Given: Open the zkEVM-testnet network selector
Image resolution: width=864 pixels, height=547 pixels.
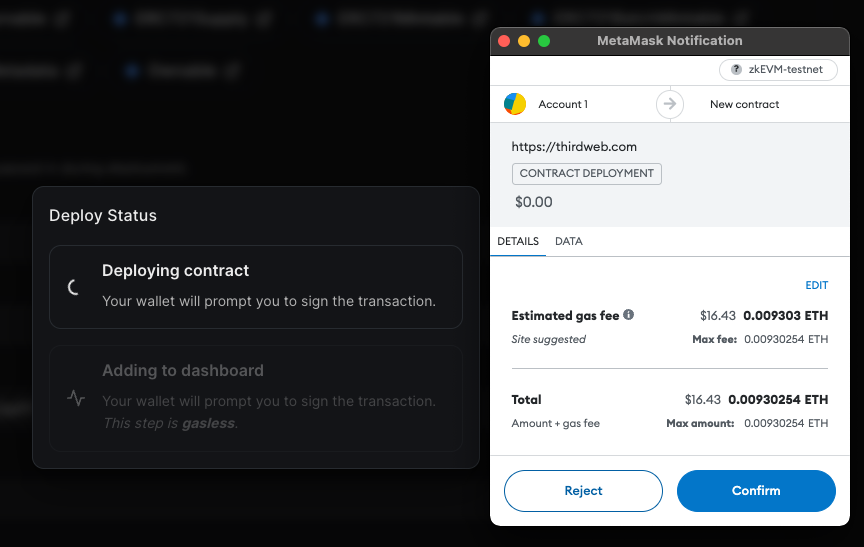Looking at the screenshot, I should [778, 69].
